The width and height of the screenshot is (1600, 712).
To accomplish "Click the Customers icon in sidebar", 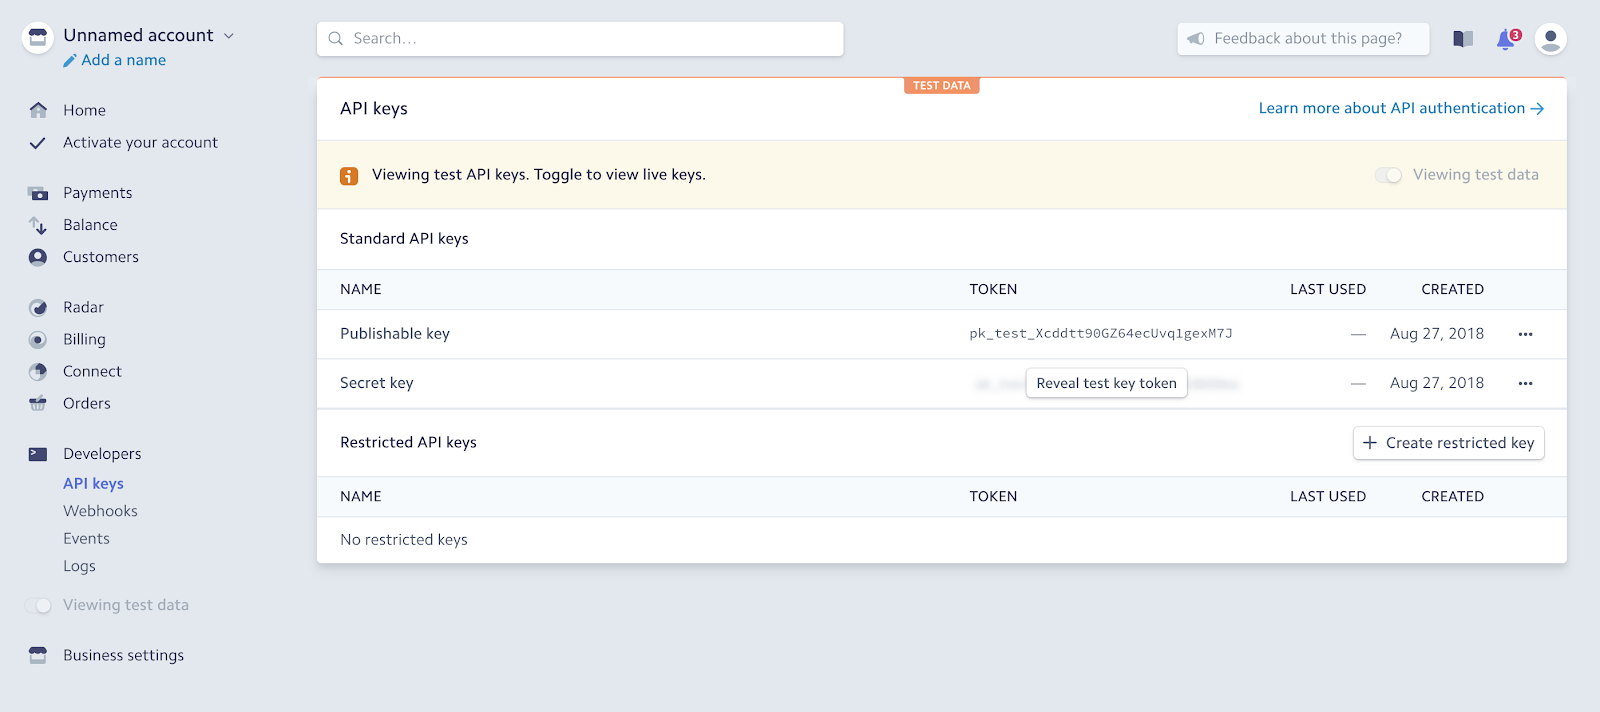I will 38,257.
